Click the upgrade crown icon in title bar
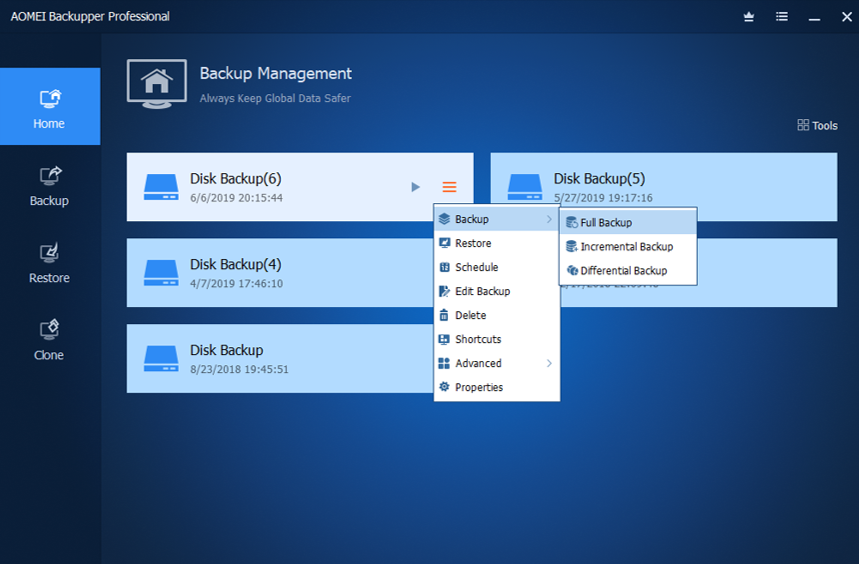Viewport: 859px width, 564px height. tap(749, 17)
